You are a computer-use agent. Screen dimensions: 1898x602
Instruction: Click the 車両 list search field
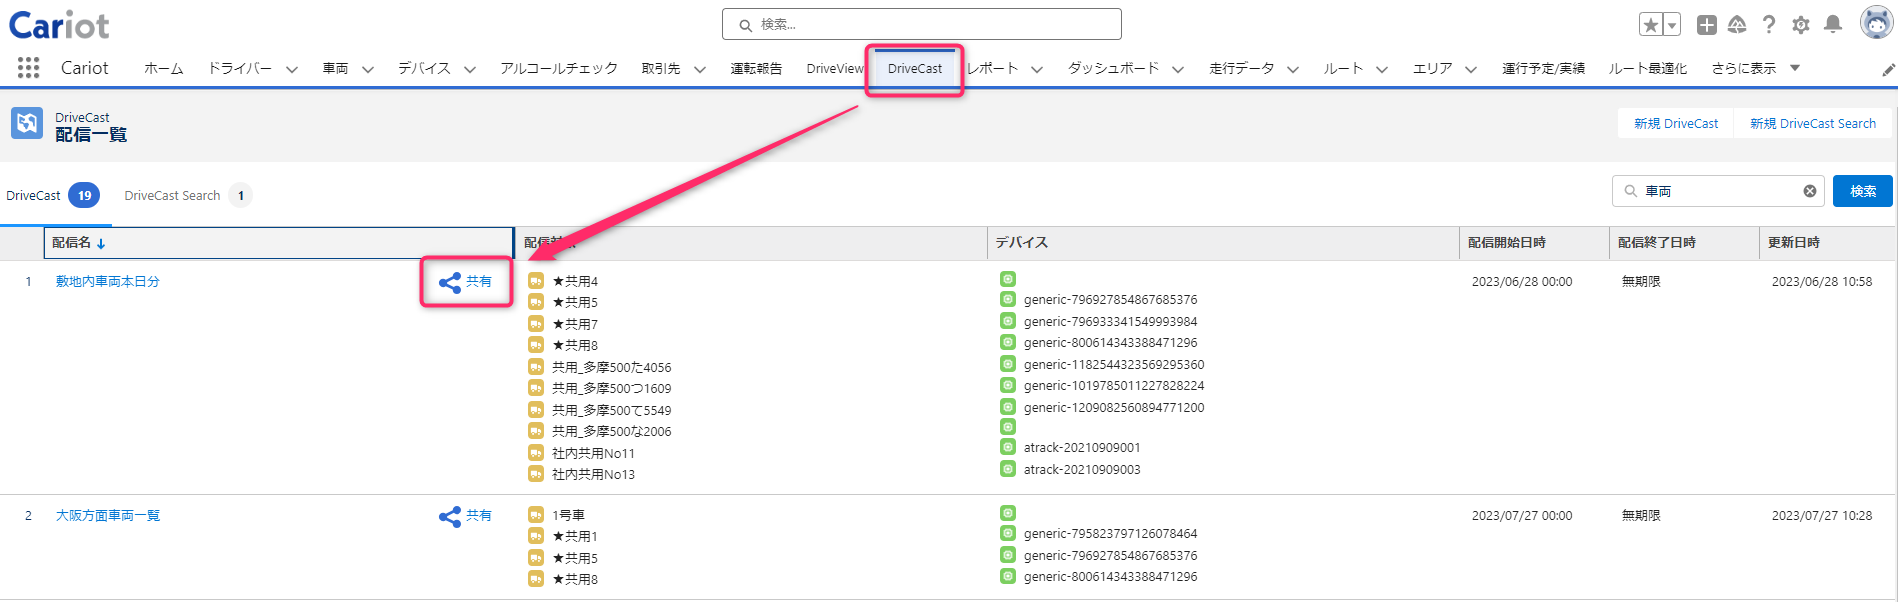pyautogui.click(x=1718, y=191)
